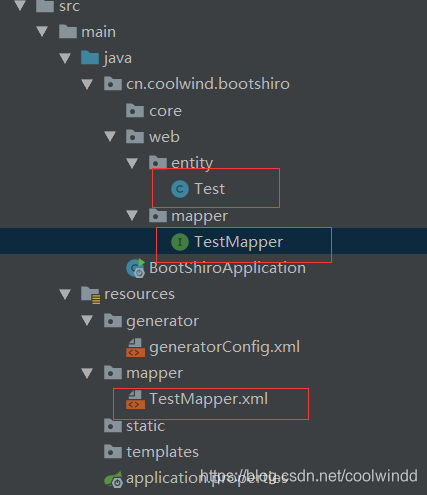Image resolution: width=427 pixels, height=495 pixels.
Task: Collapse the cn.coolwind.bootshiro package arrow
Action: [87, 84]
